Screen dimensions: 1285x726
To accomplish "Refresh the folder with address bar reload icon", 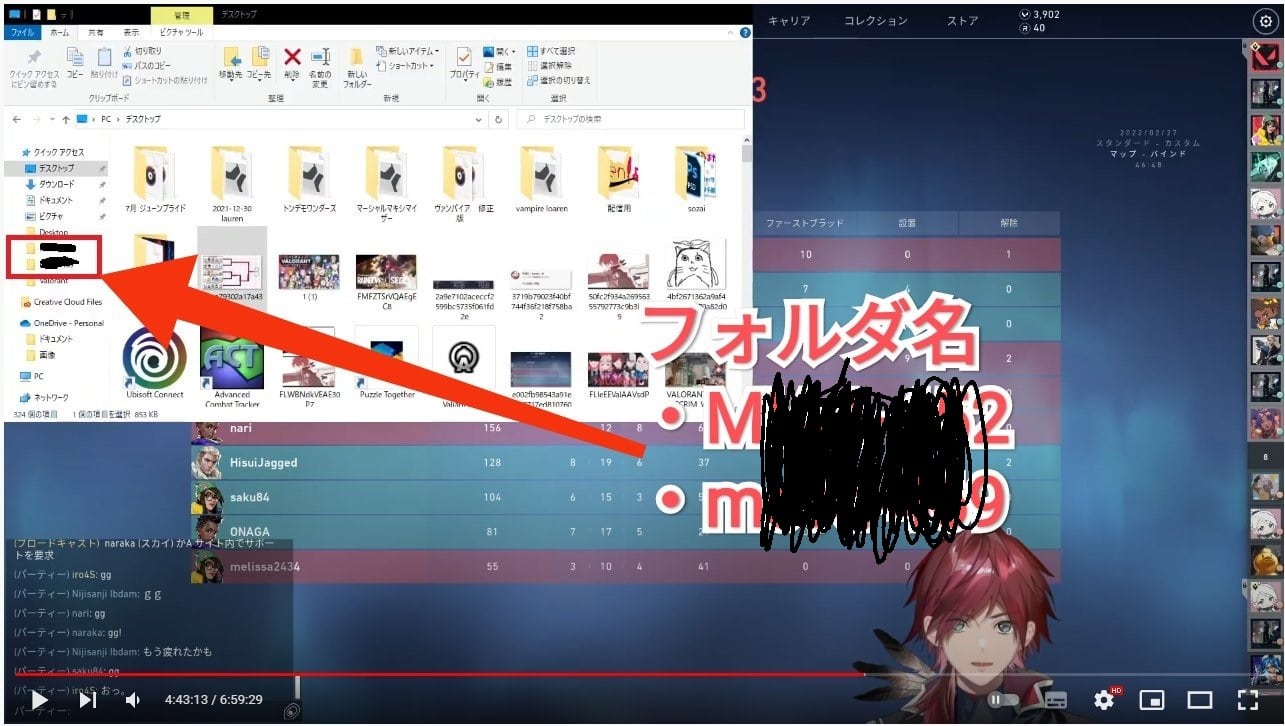I will coord(499,119).
